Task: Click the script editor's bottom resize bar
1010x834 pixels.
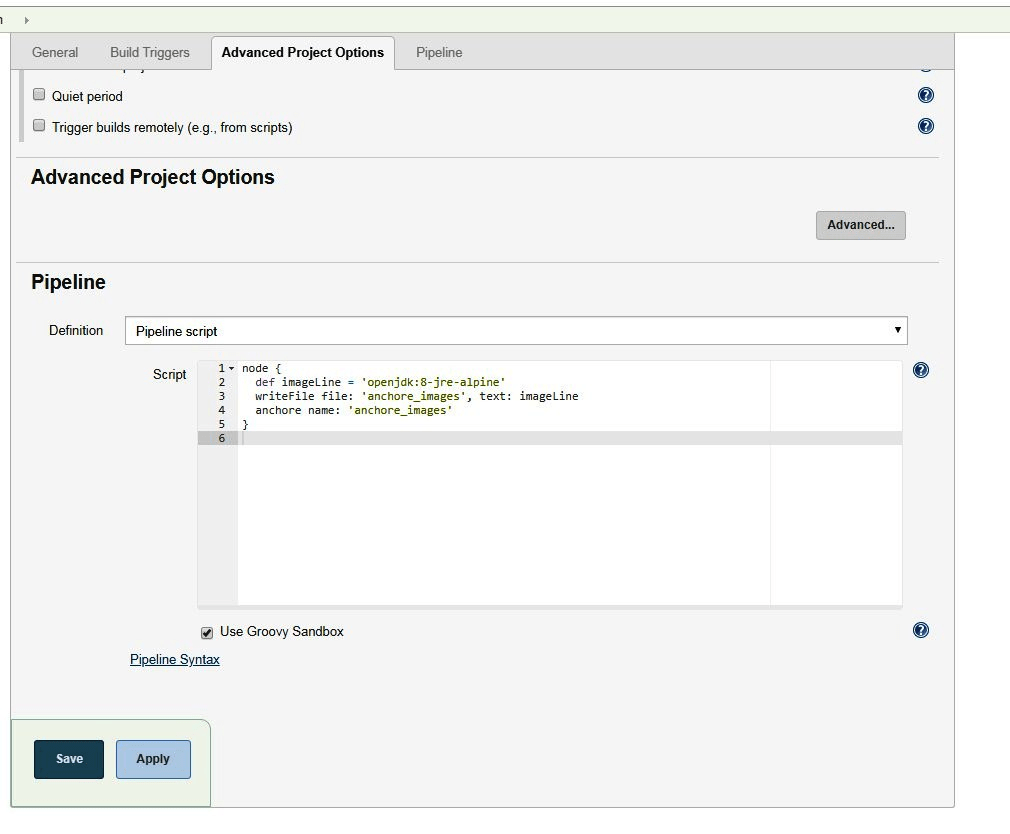Action: (549, 607)
